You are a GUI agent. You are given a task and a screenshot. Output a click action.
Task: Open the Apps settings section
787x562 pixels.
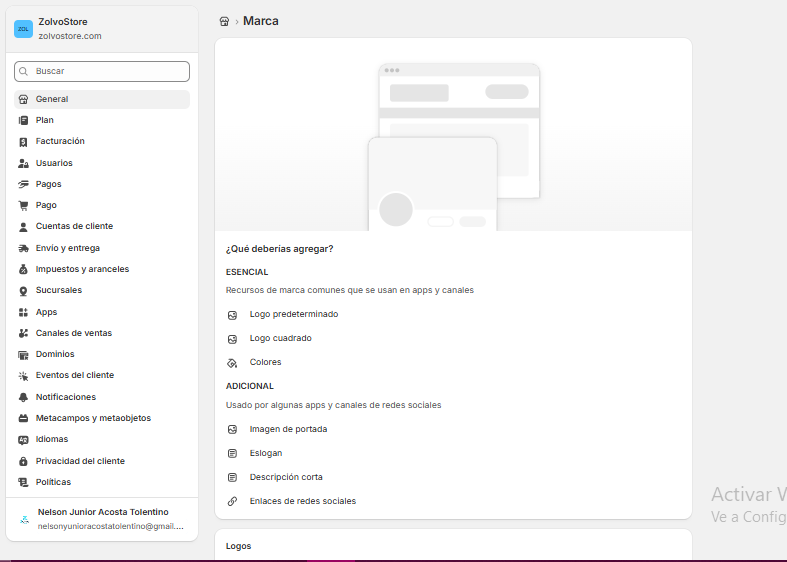point(102,312)
